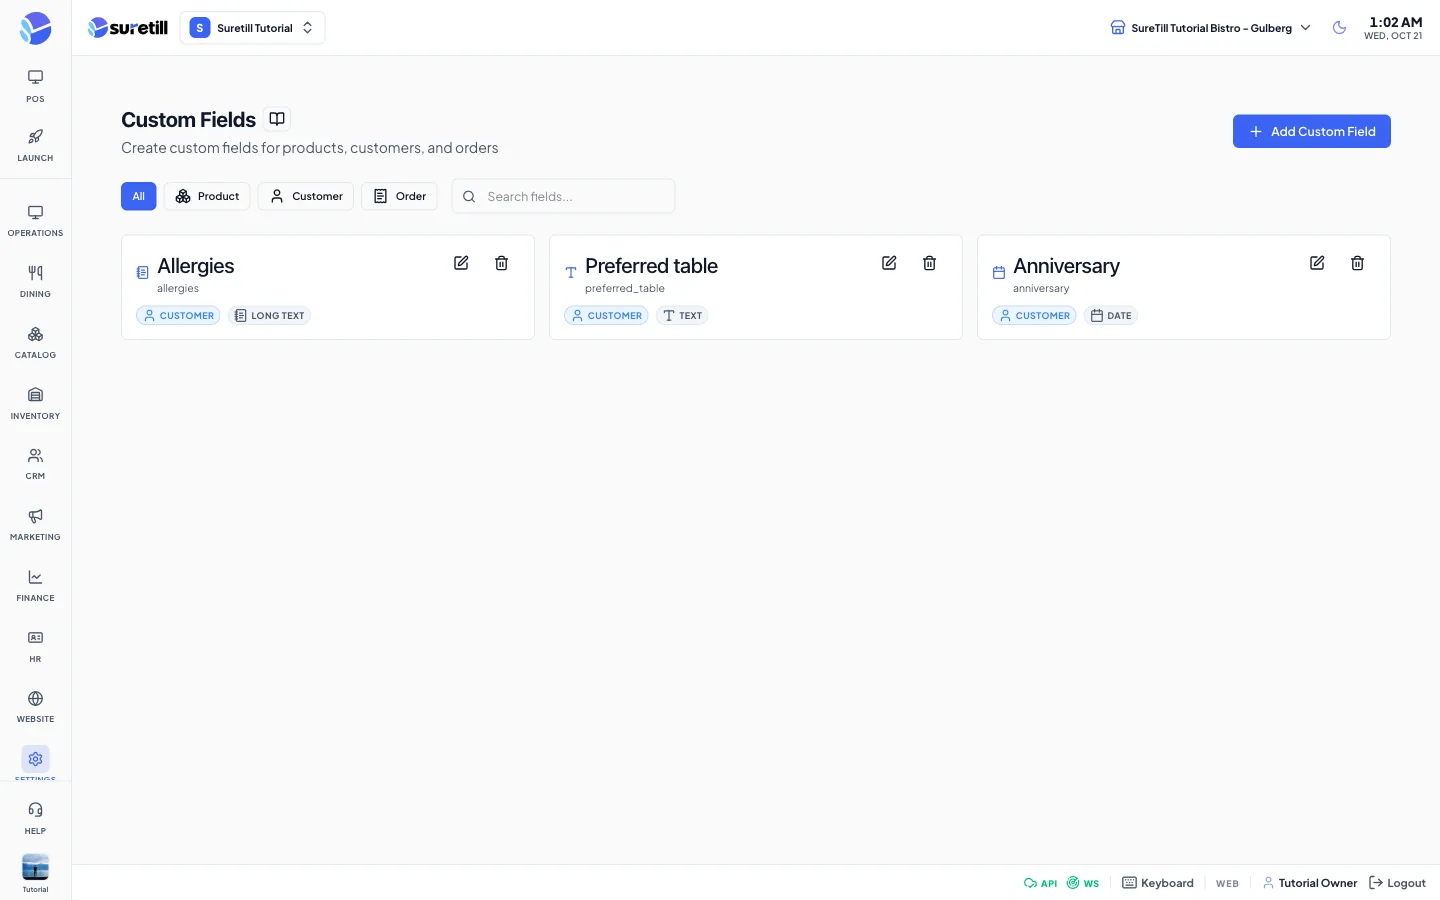
Task: Open Help headset icon
Action: click(35, 818)
